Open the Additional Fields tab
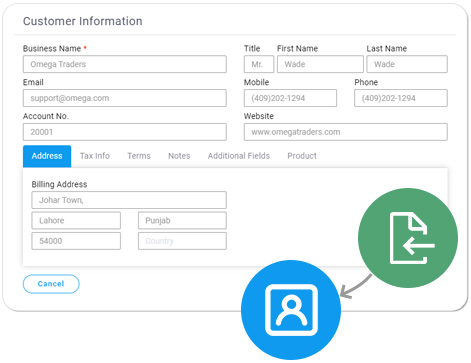 239,156
